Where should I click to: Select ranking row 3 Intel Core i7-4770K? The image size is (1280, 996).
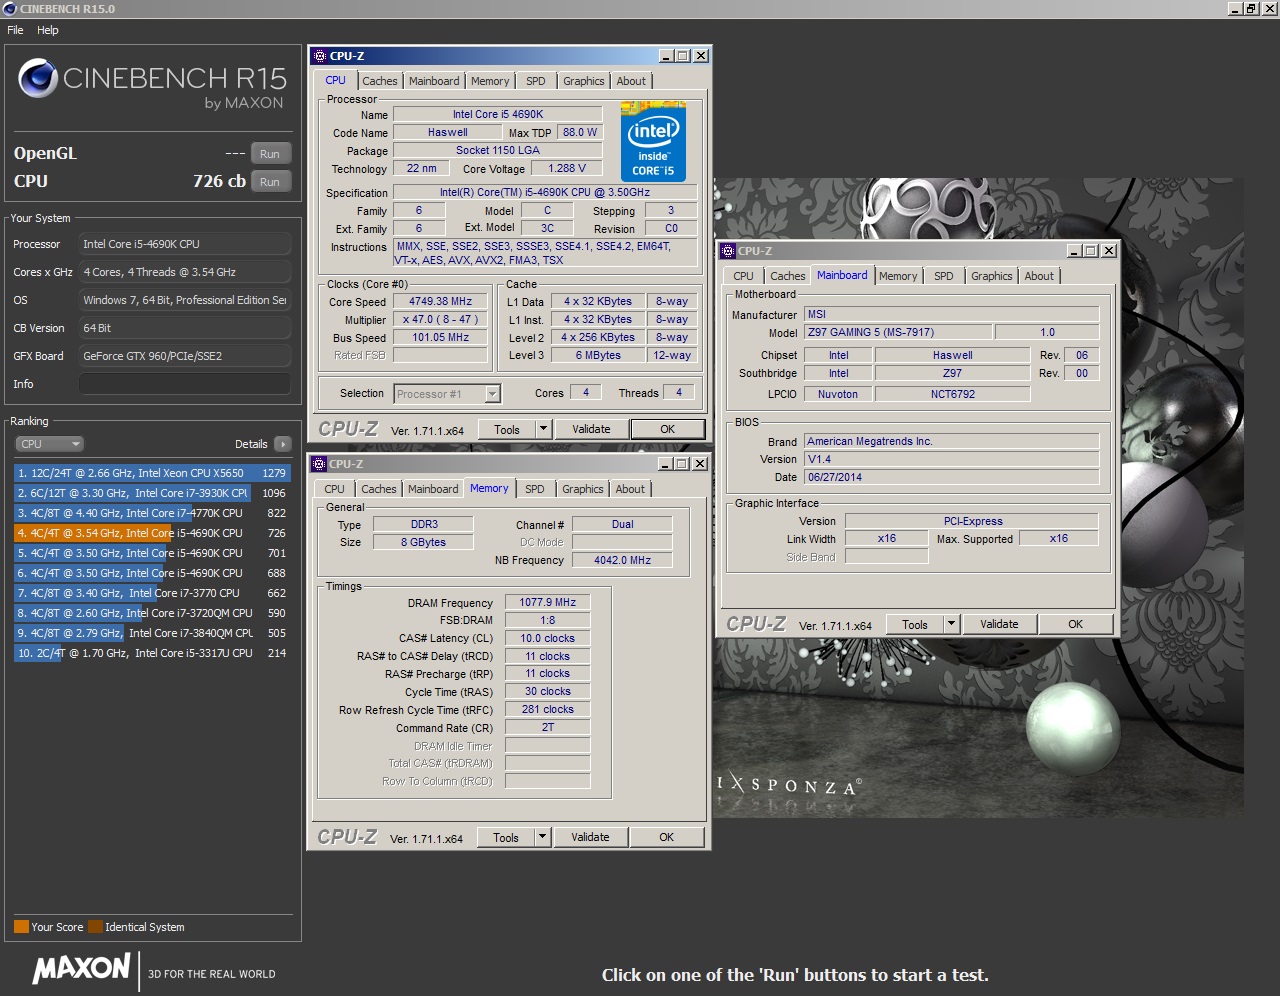pos(152,513)
